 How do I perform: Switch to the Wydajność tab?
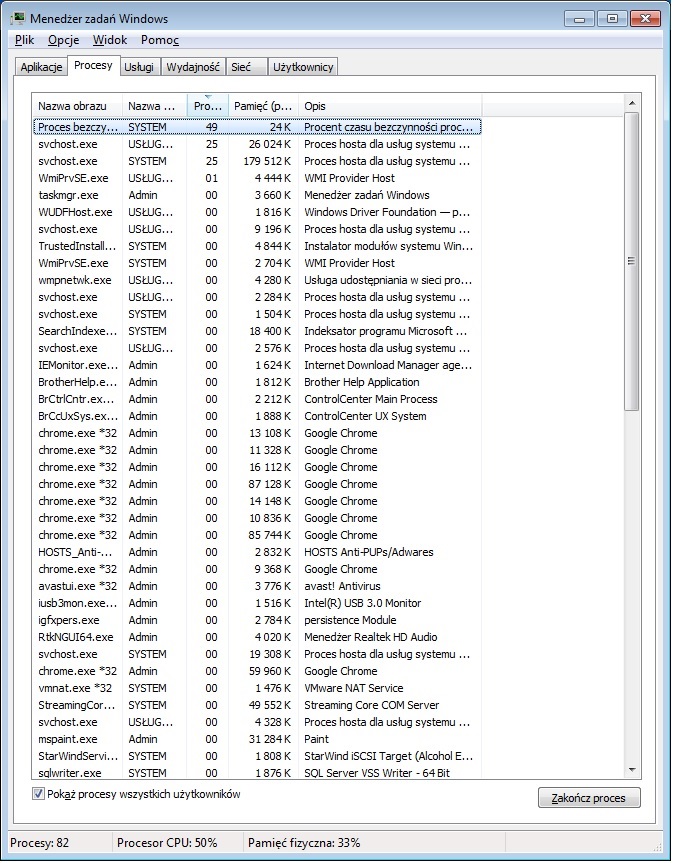click(193, 67)
